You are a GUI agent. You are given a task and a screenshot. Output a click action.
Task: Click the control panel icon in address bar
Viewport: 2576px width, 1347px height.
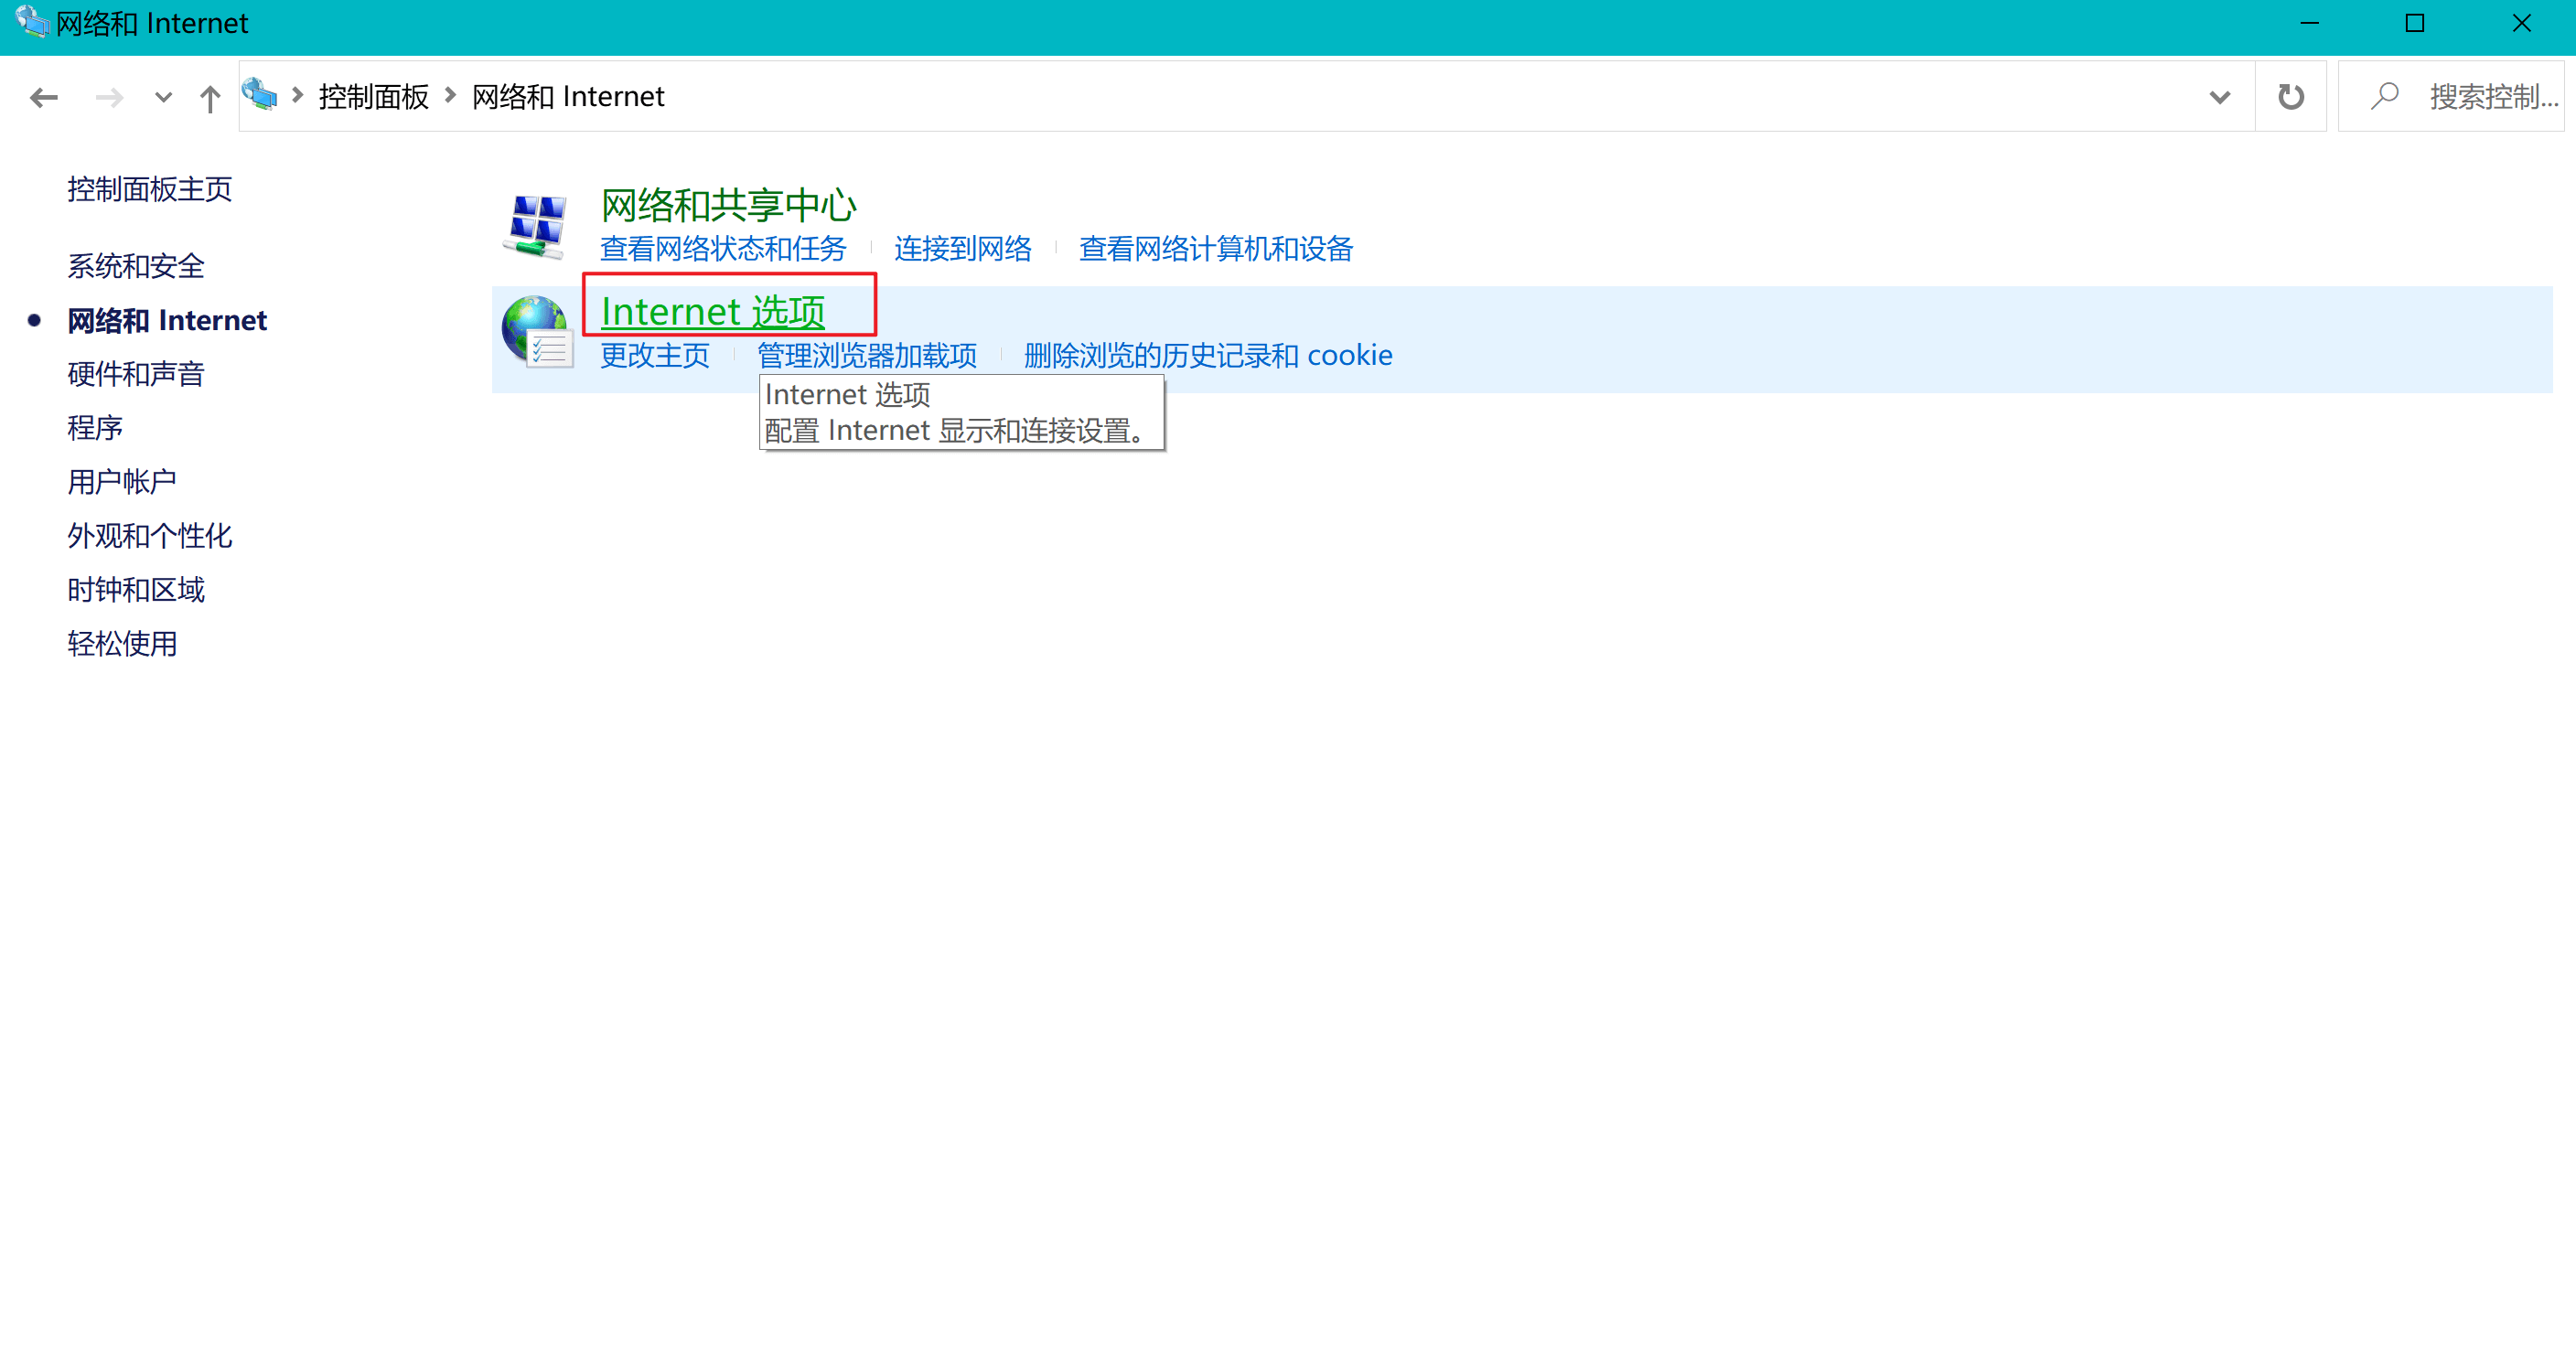260,95
